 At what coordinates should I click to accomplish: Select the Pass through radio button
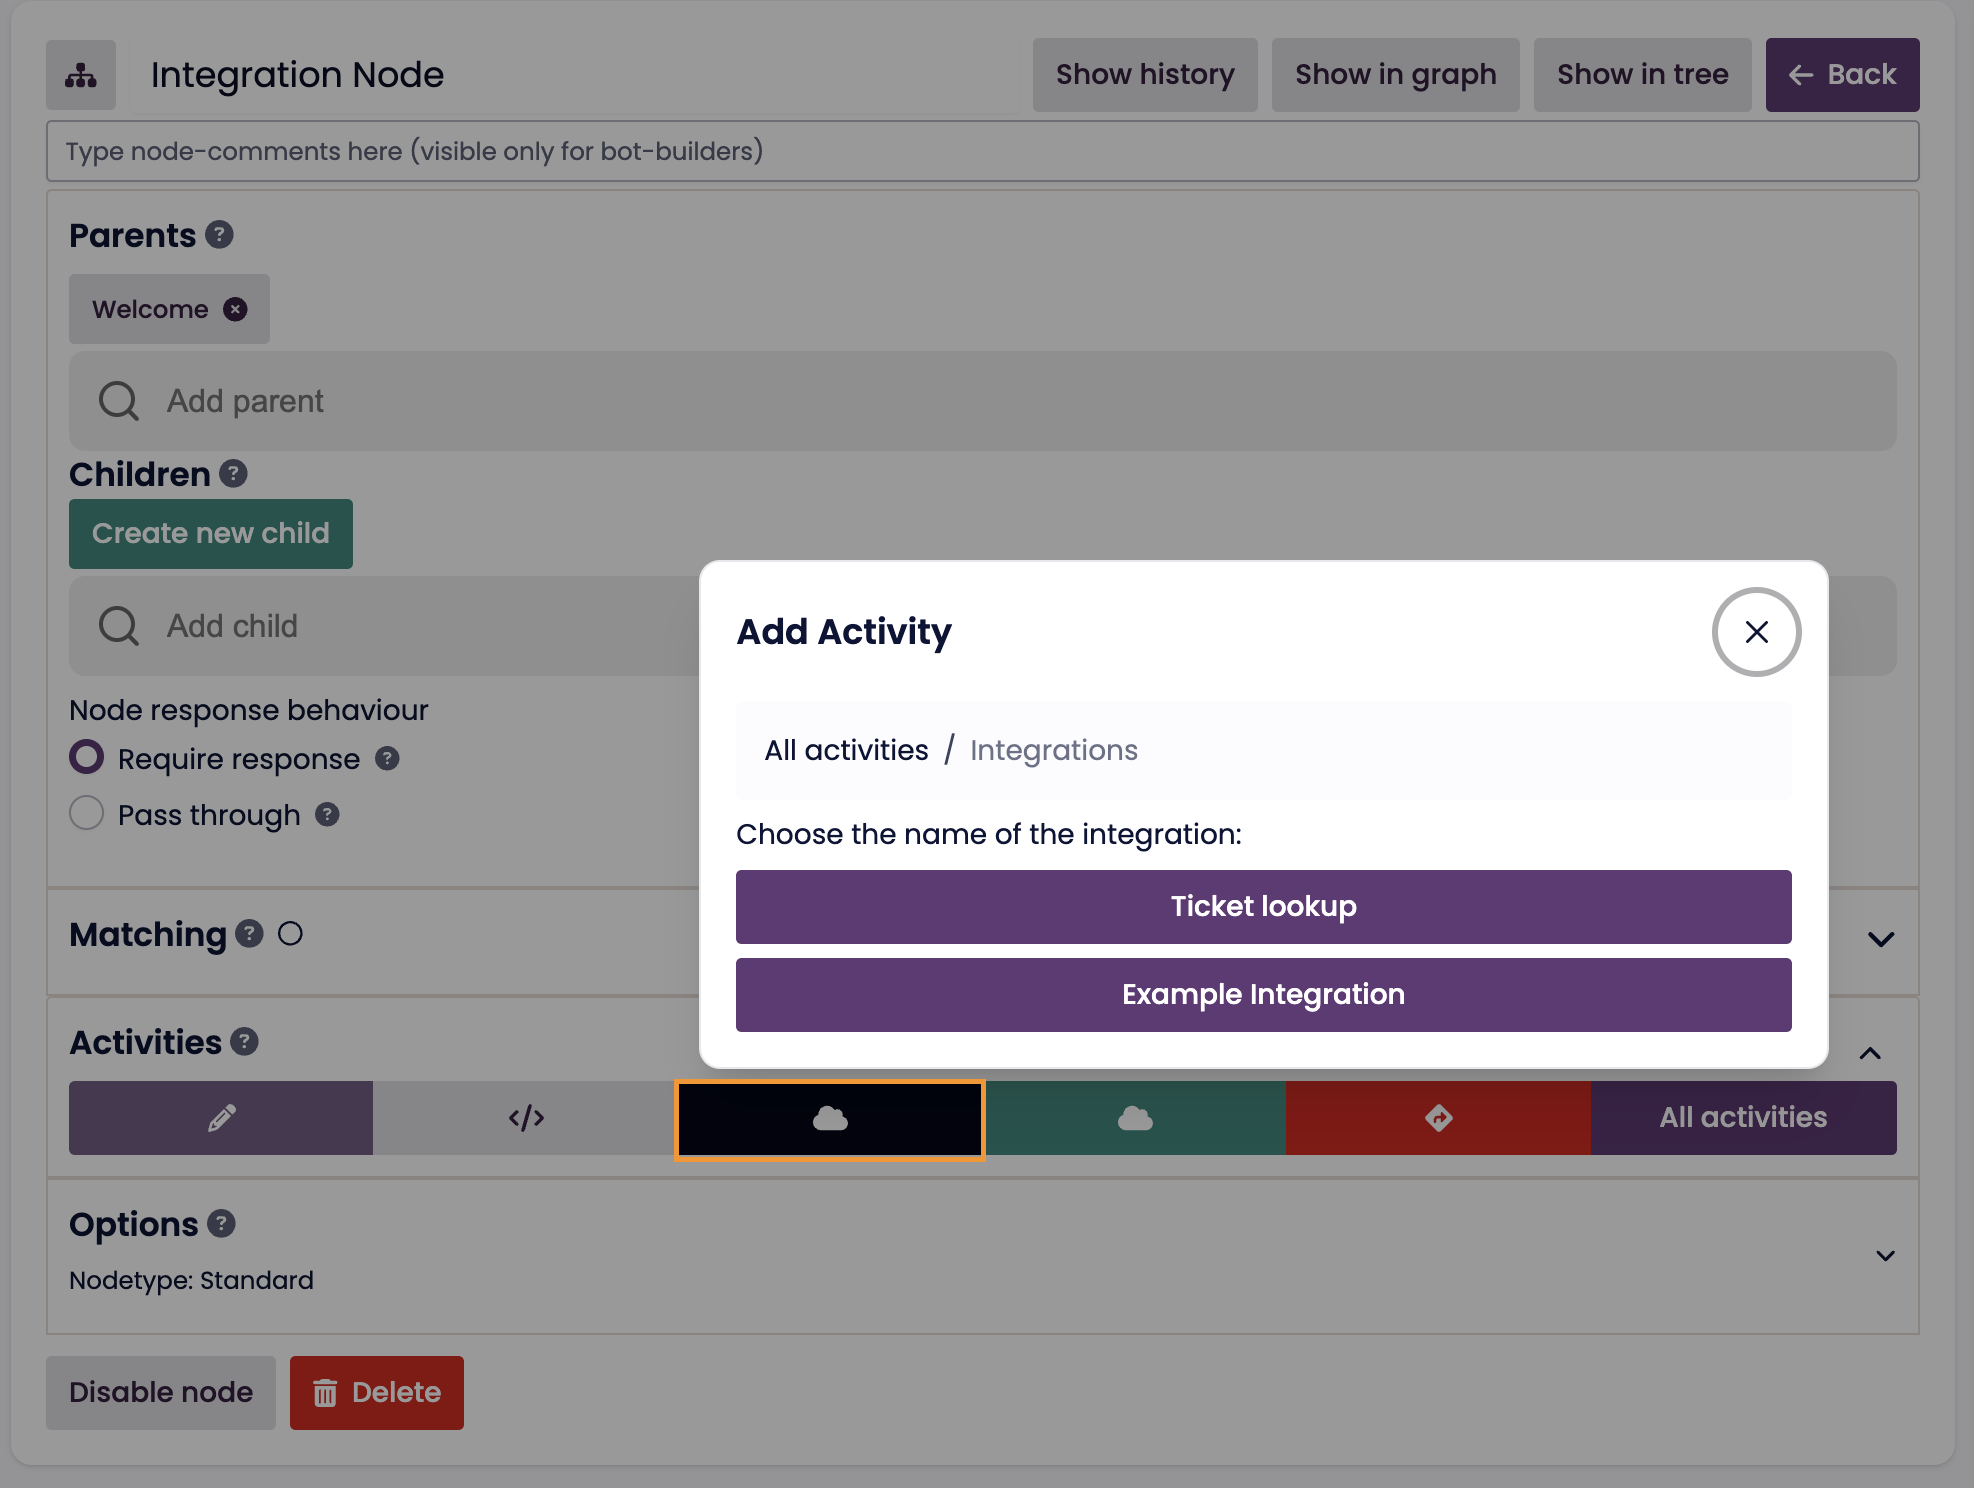(x=87, y=813)
